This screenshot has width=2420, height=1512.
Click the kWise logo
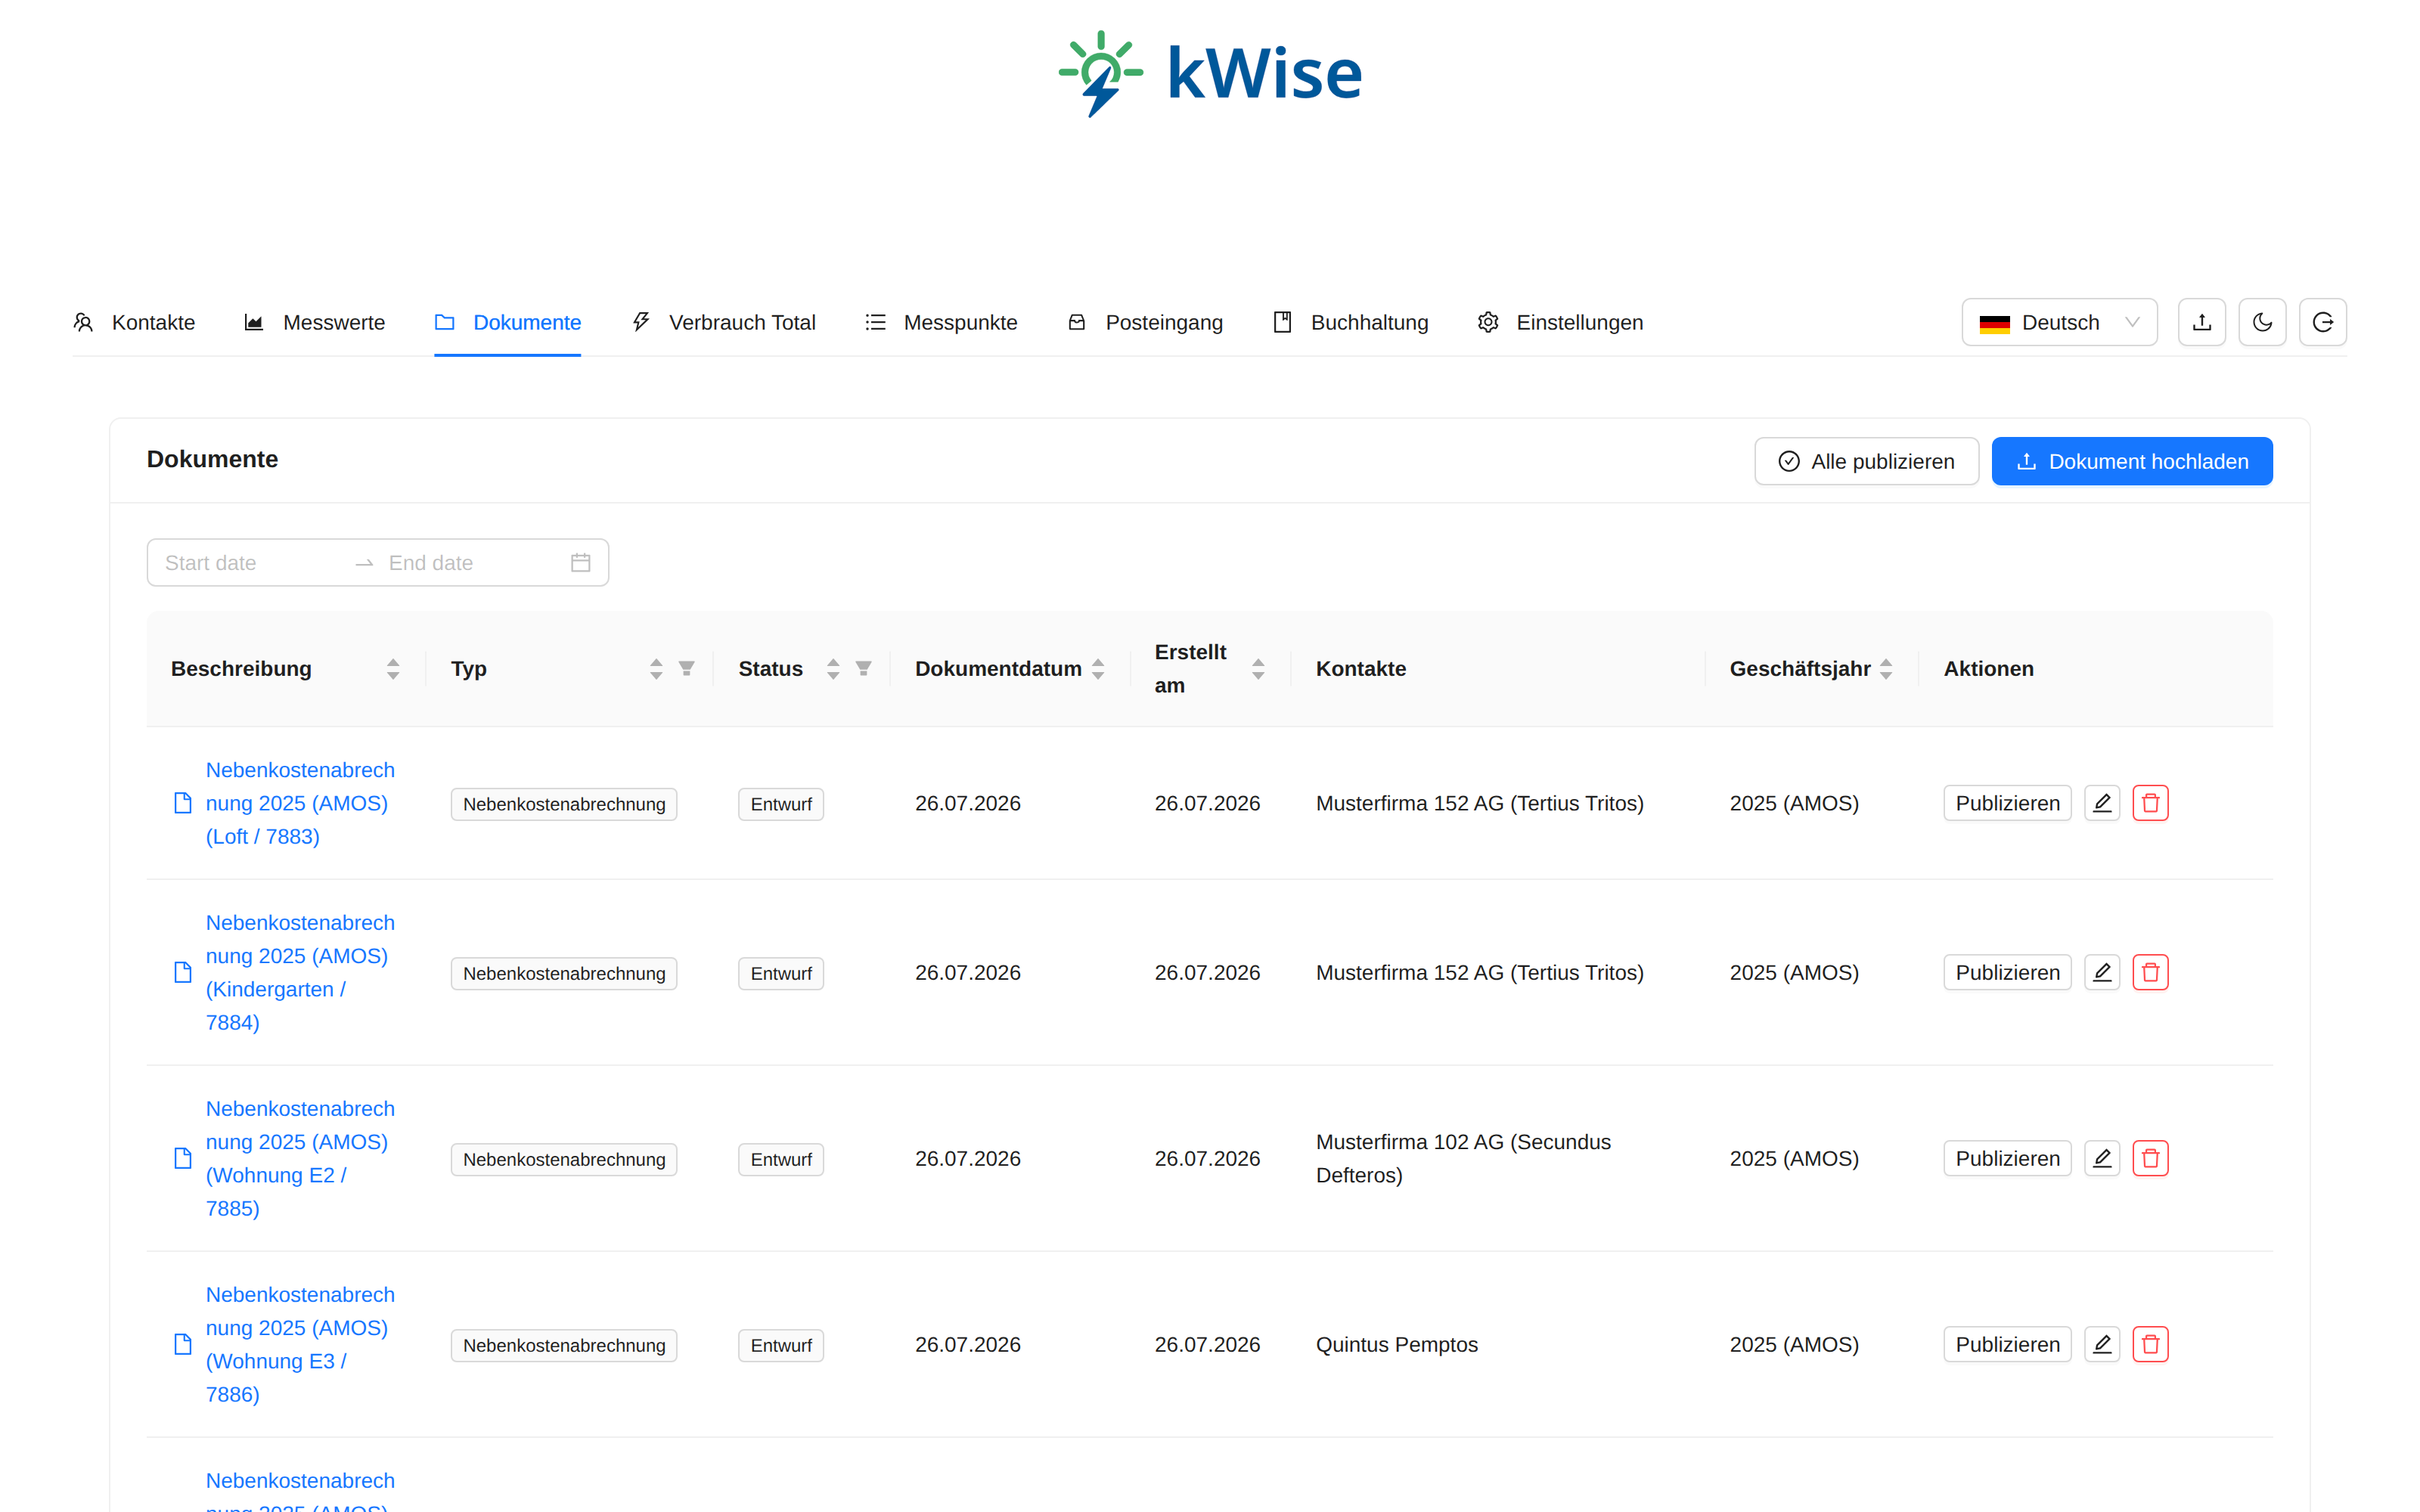pos(1210,73)
